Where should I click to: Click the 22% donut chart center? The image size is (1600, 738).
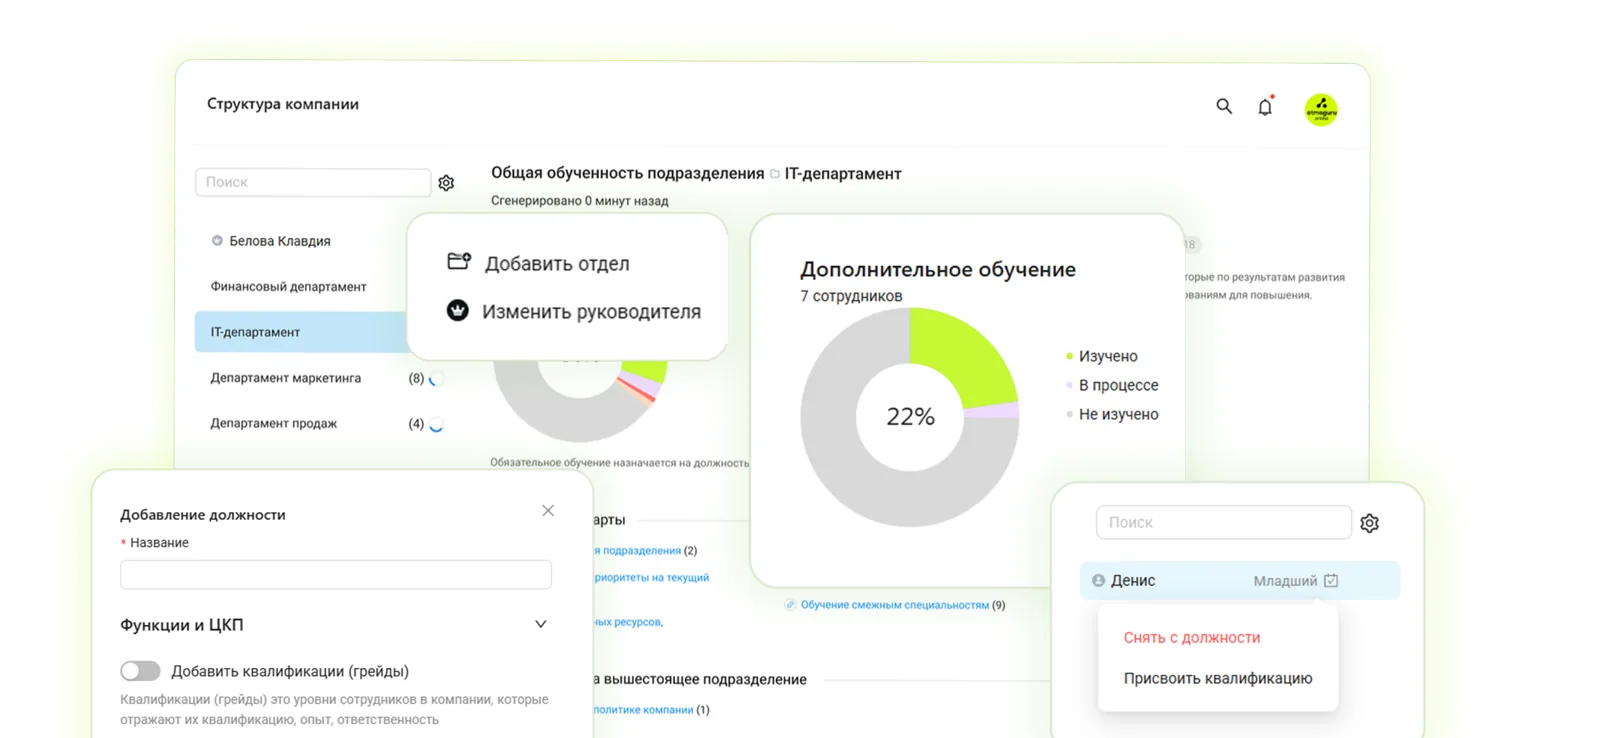pos(910,417)
